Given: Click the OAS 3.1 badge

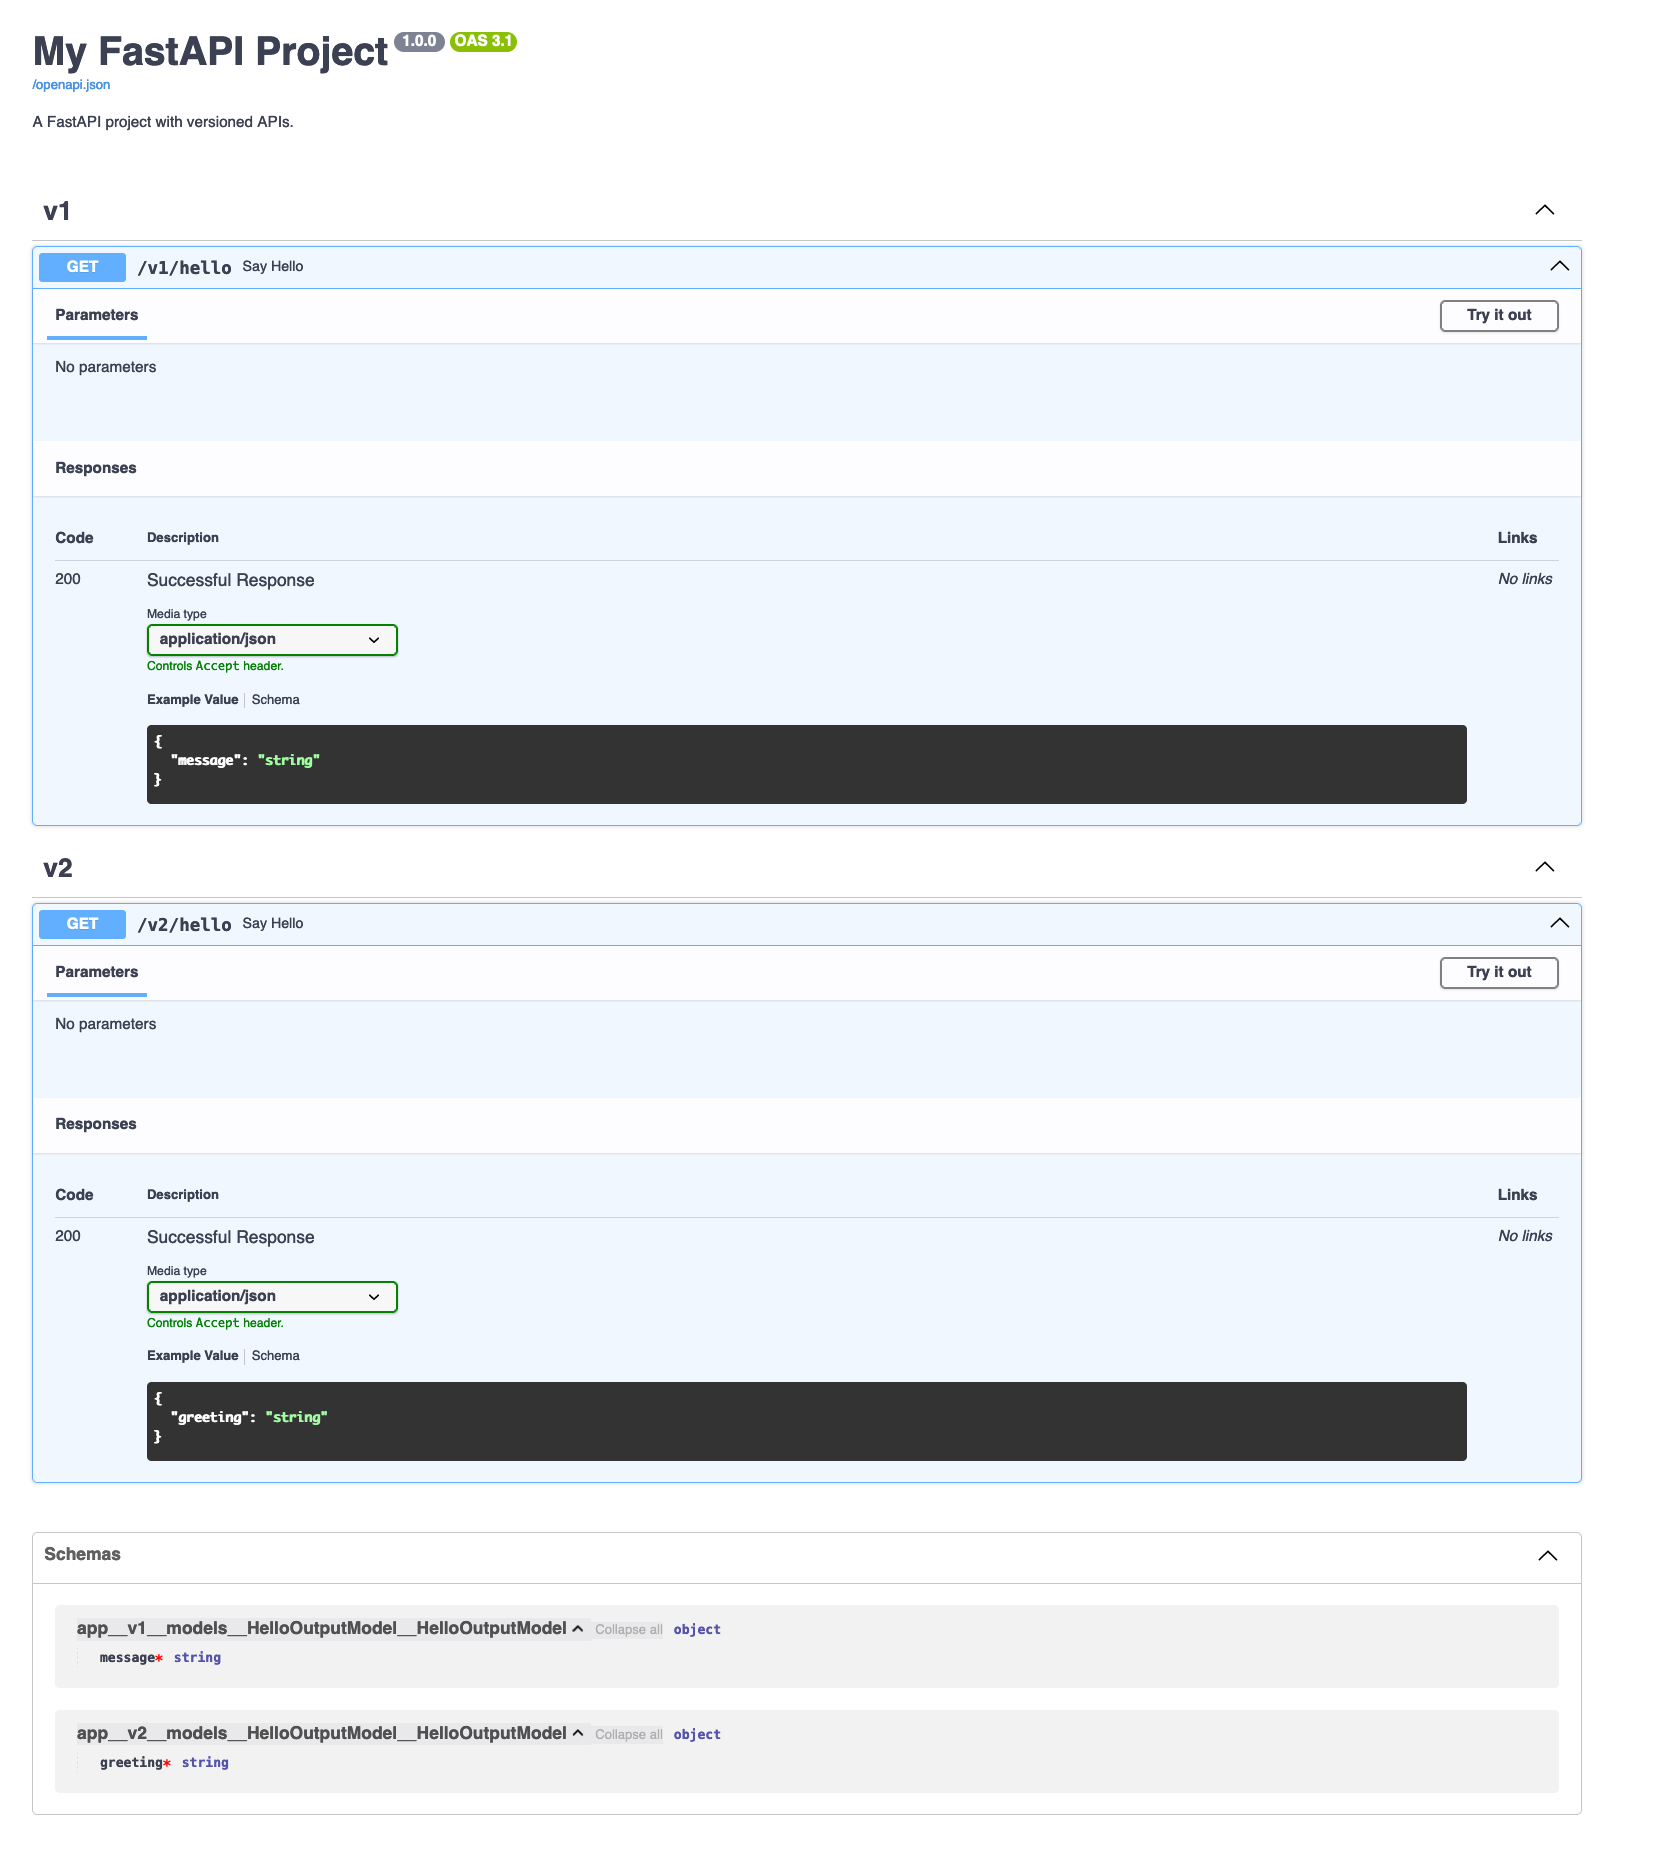Looking at the screenshot, I should [x=483, y=41].
